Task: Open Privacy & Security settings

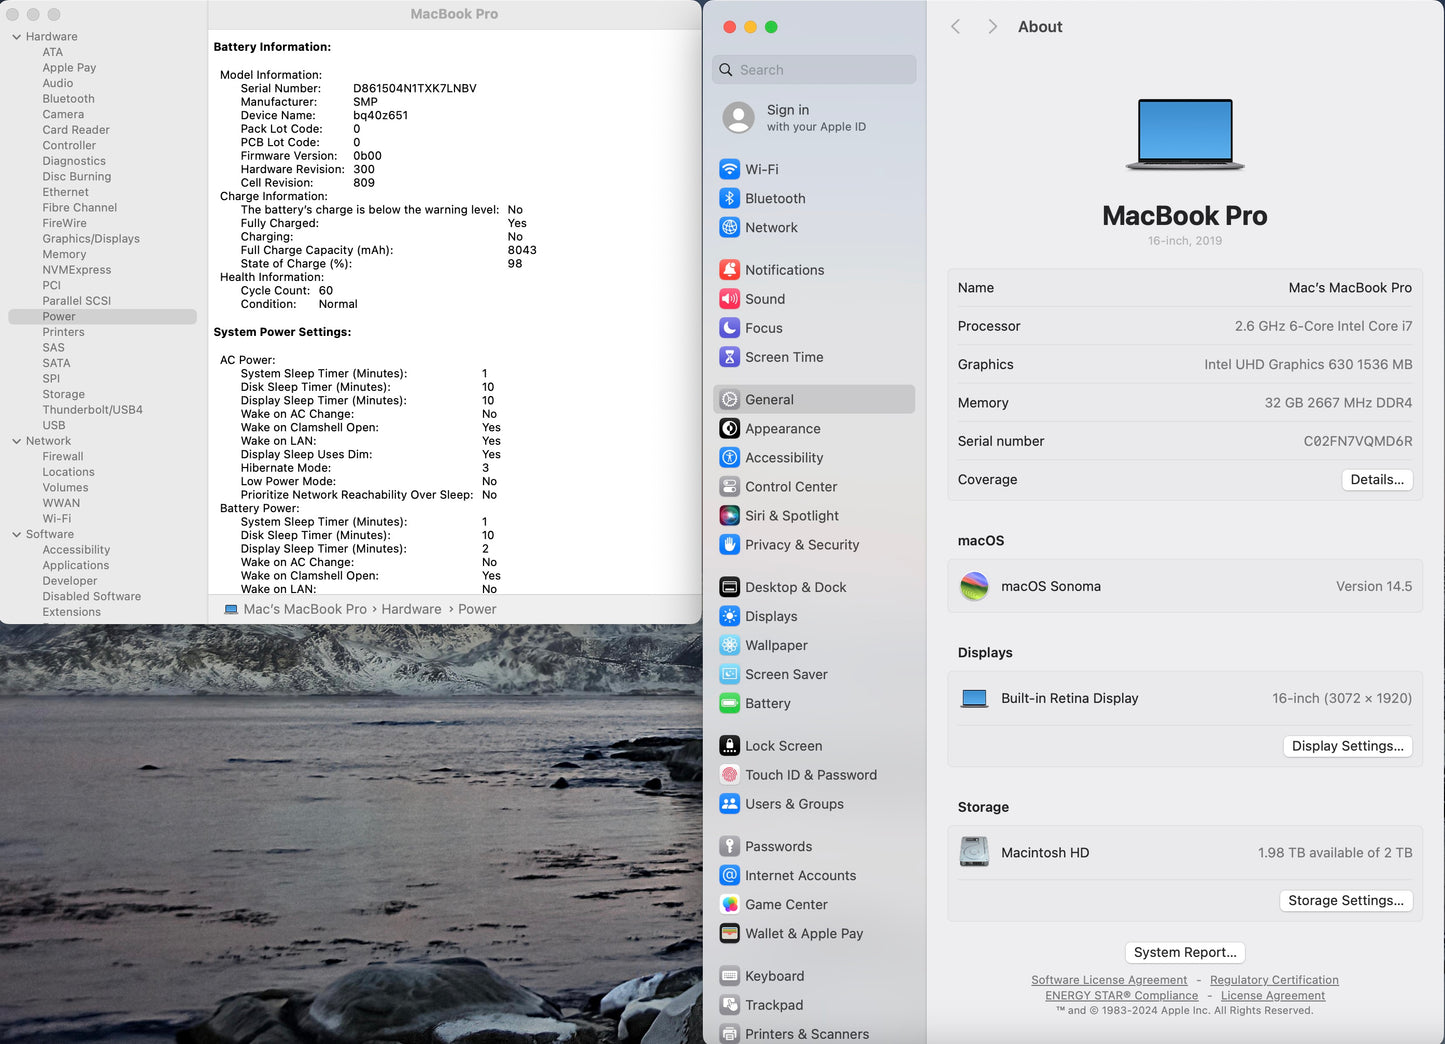Action: coord(801,545)
